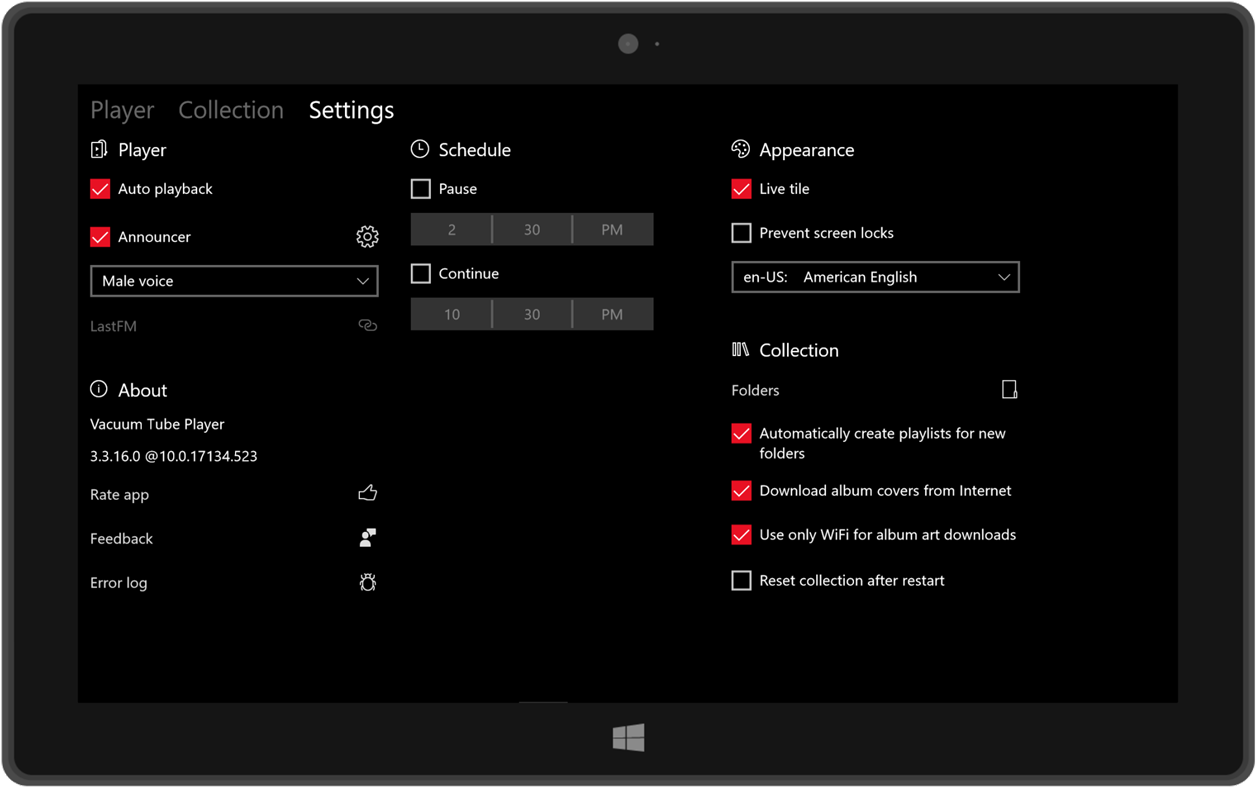Viewport: 1256px width, 787px height.
Task: Click the Error log label
Action: (x=118, y=582)
